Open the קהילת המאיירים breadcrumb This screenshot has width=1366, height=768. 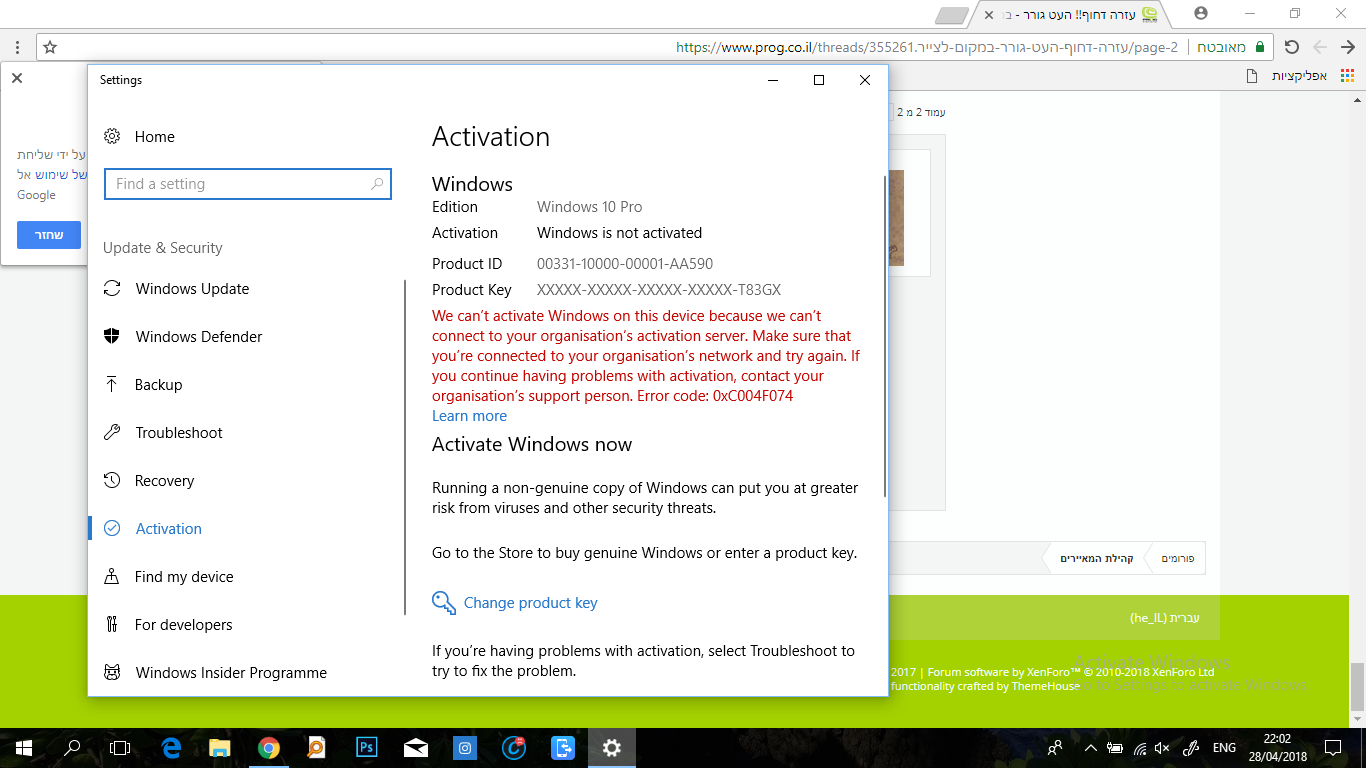[1097, 558]
